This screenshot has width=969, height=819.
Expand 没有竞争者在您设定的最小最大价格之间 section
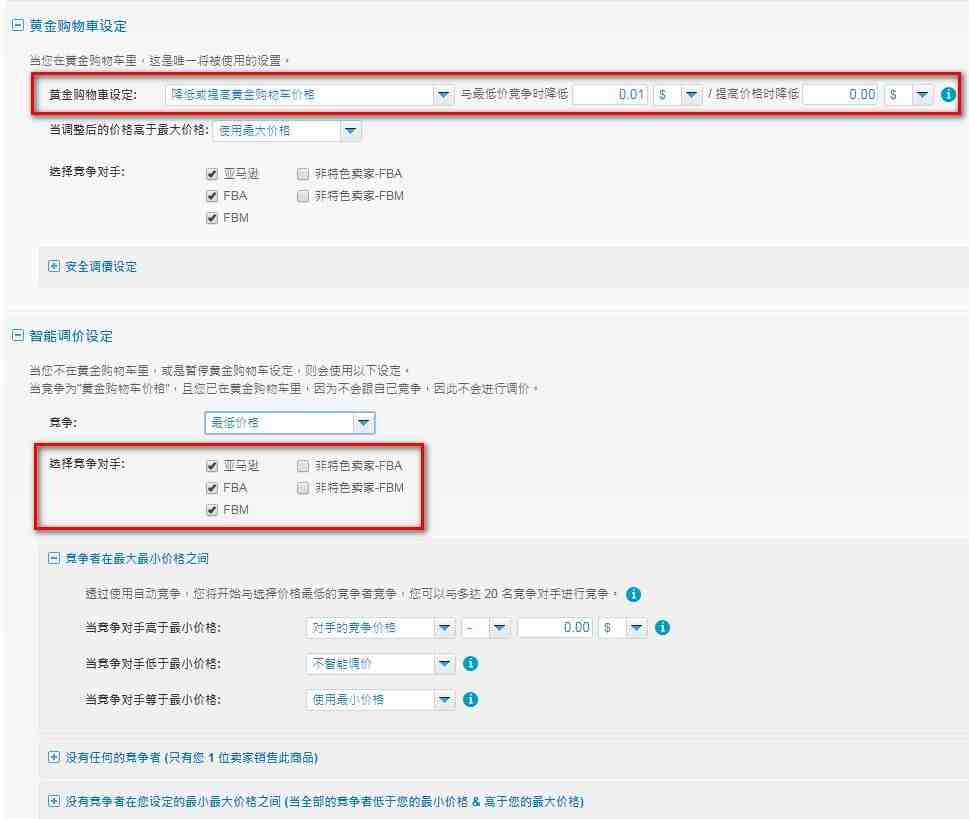point(54,801)
